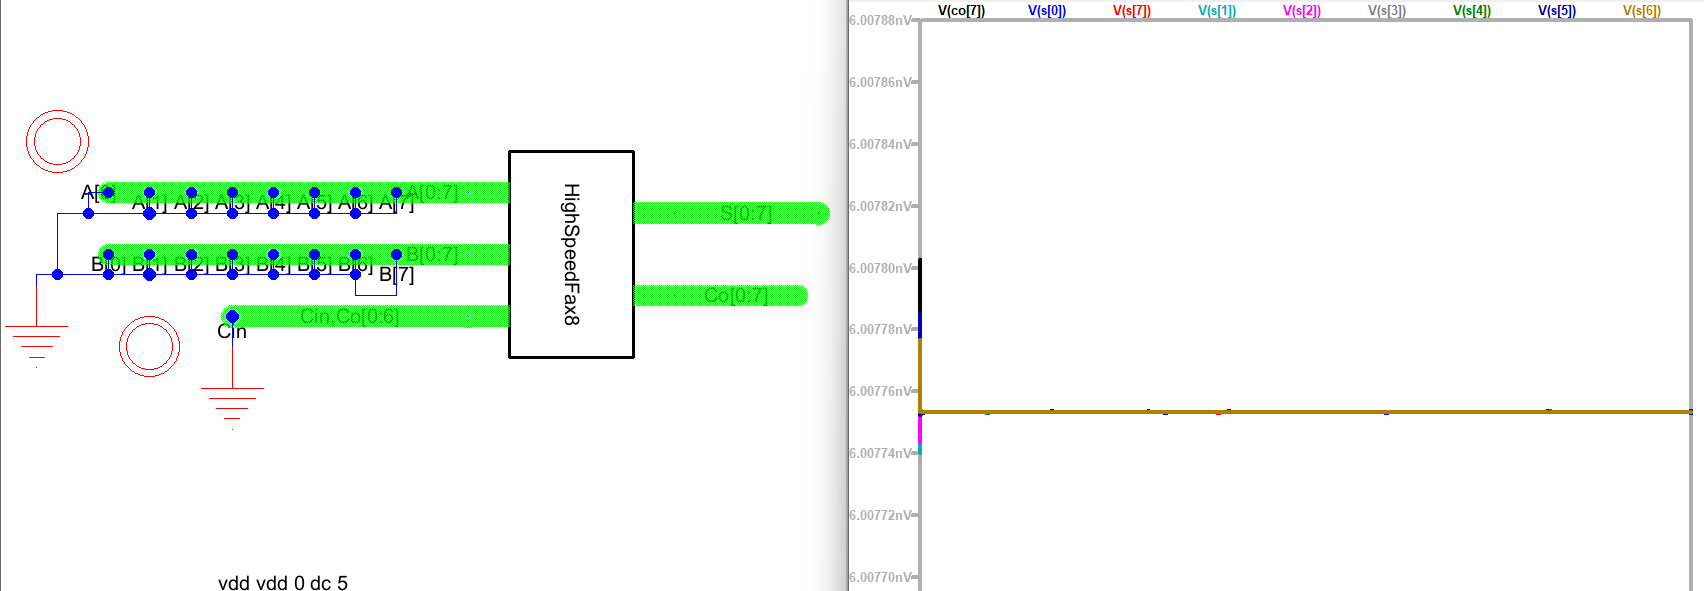Viewport: 1704px width, 591px height.
Task: Select the 'vdd vdd 0 dc 5' SPICE text
Action: coord(283,582)
